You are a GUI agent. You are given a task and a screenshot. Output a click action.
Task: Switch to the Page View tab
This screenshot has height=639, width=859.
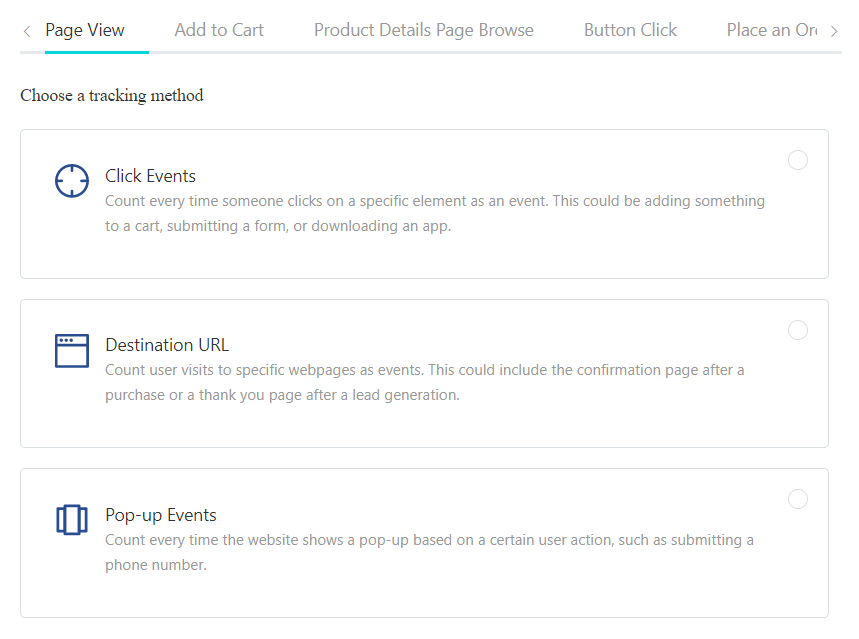point(85,30)
